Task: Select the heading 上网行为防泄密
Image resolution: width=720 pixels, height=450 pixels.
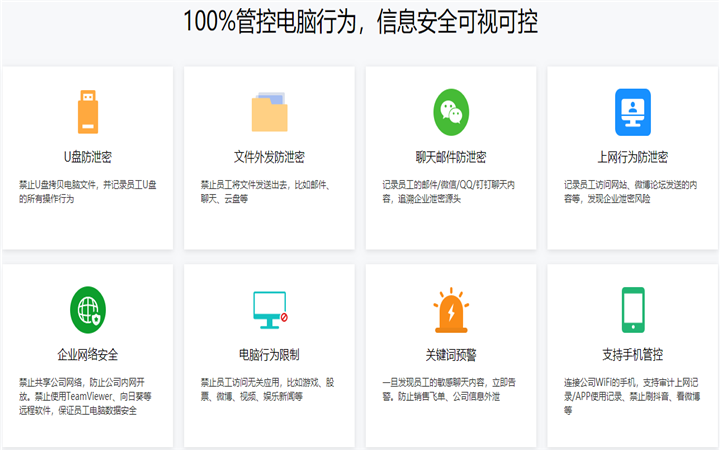Action: [x=633, y=157]
